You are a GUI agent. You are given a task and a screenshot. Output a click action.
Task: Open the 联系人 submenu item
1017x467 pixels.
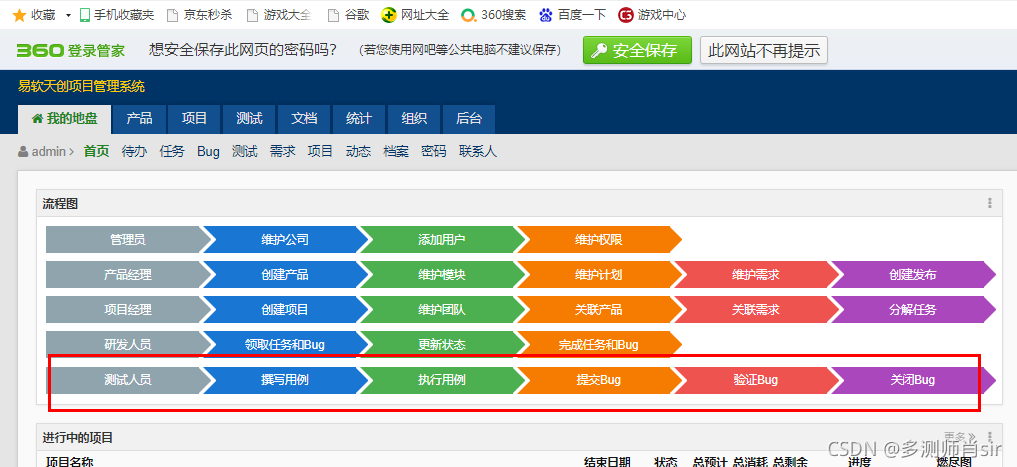pyautogui.click(x=477, y=152)
